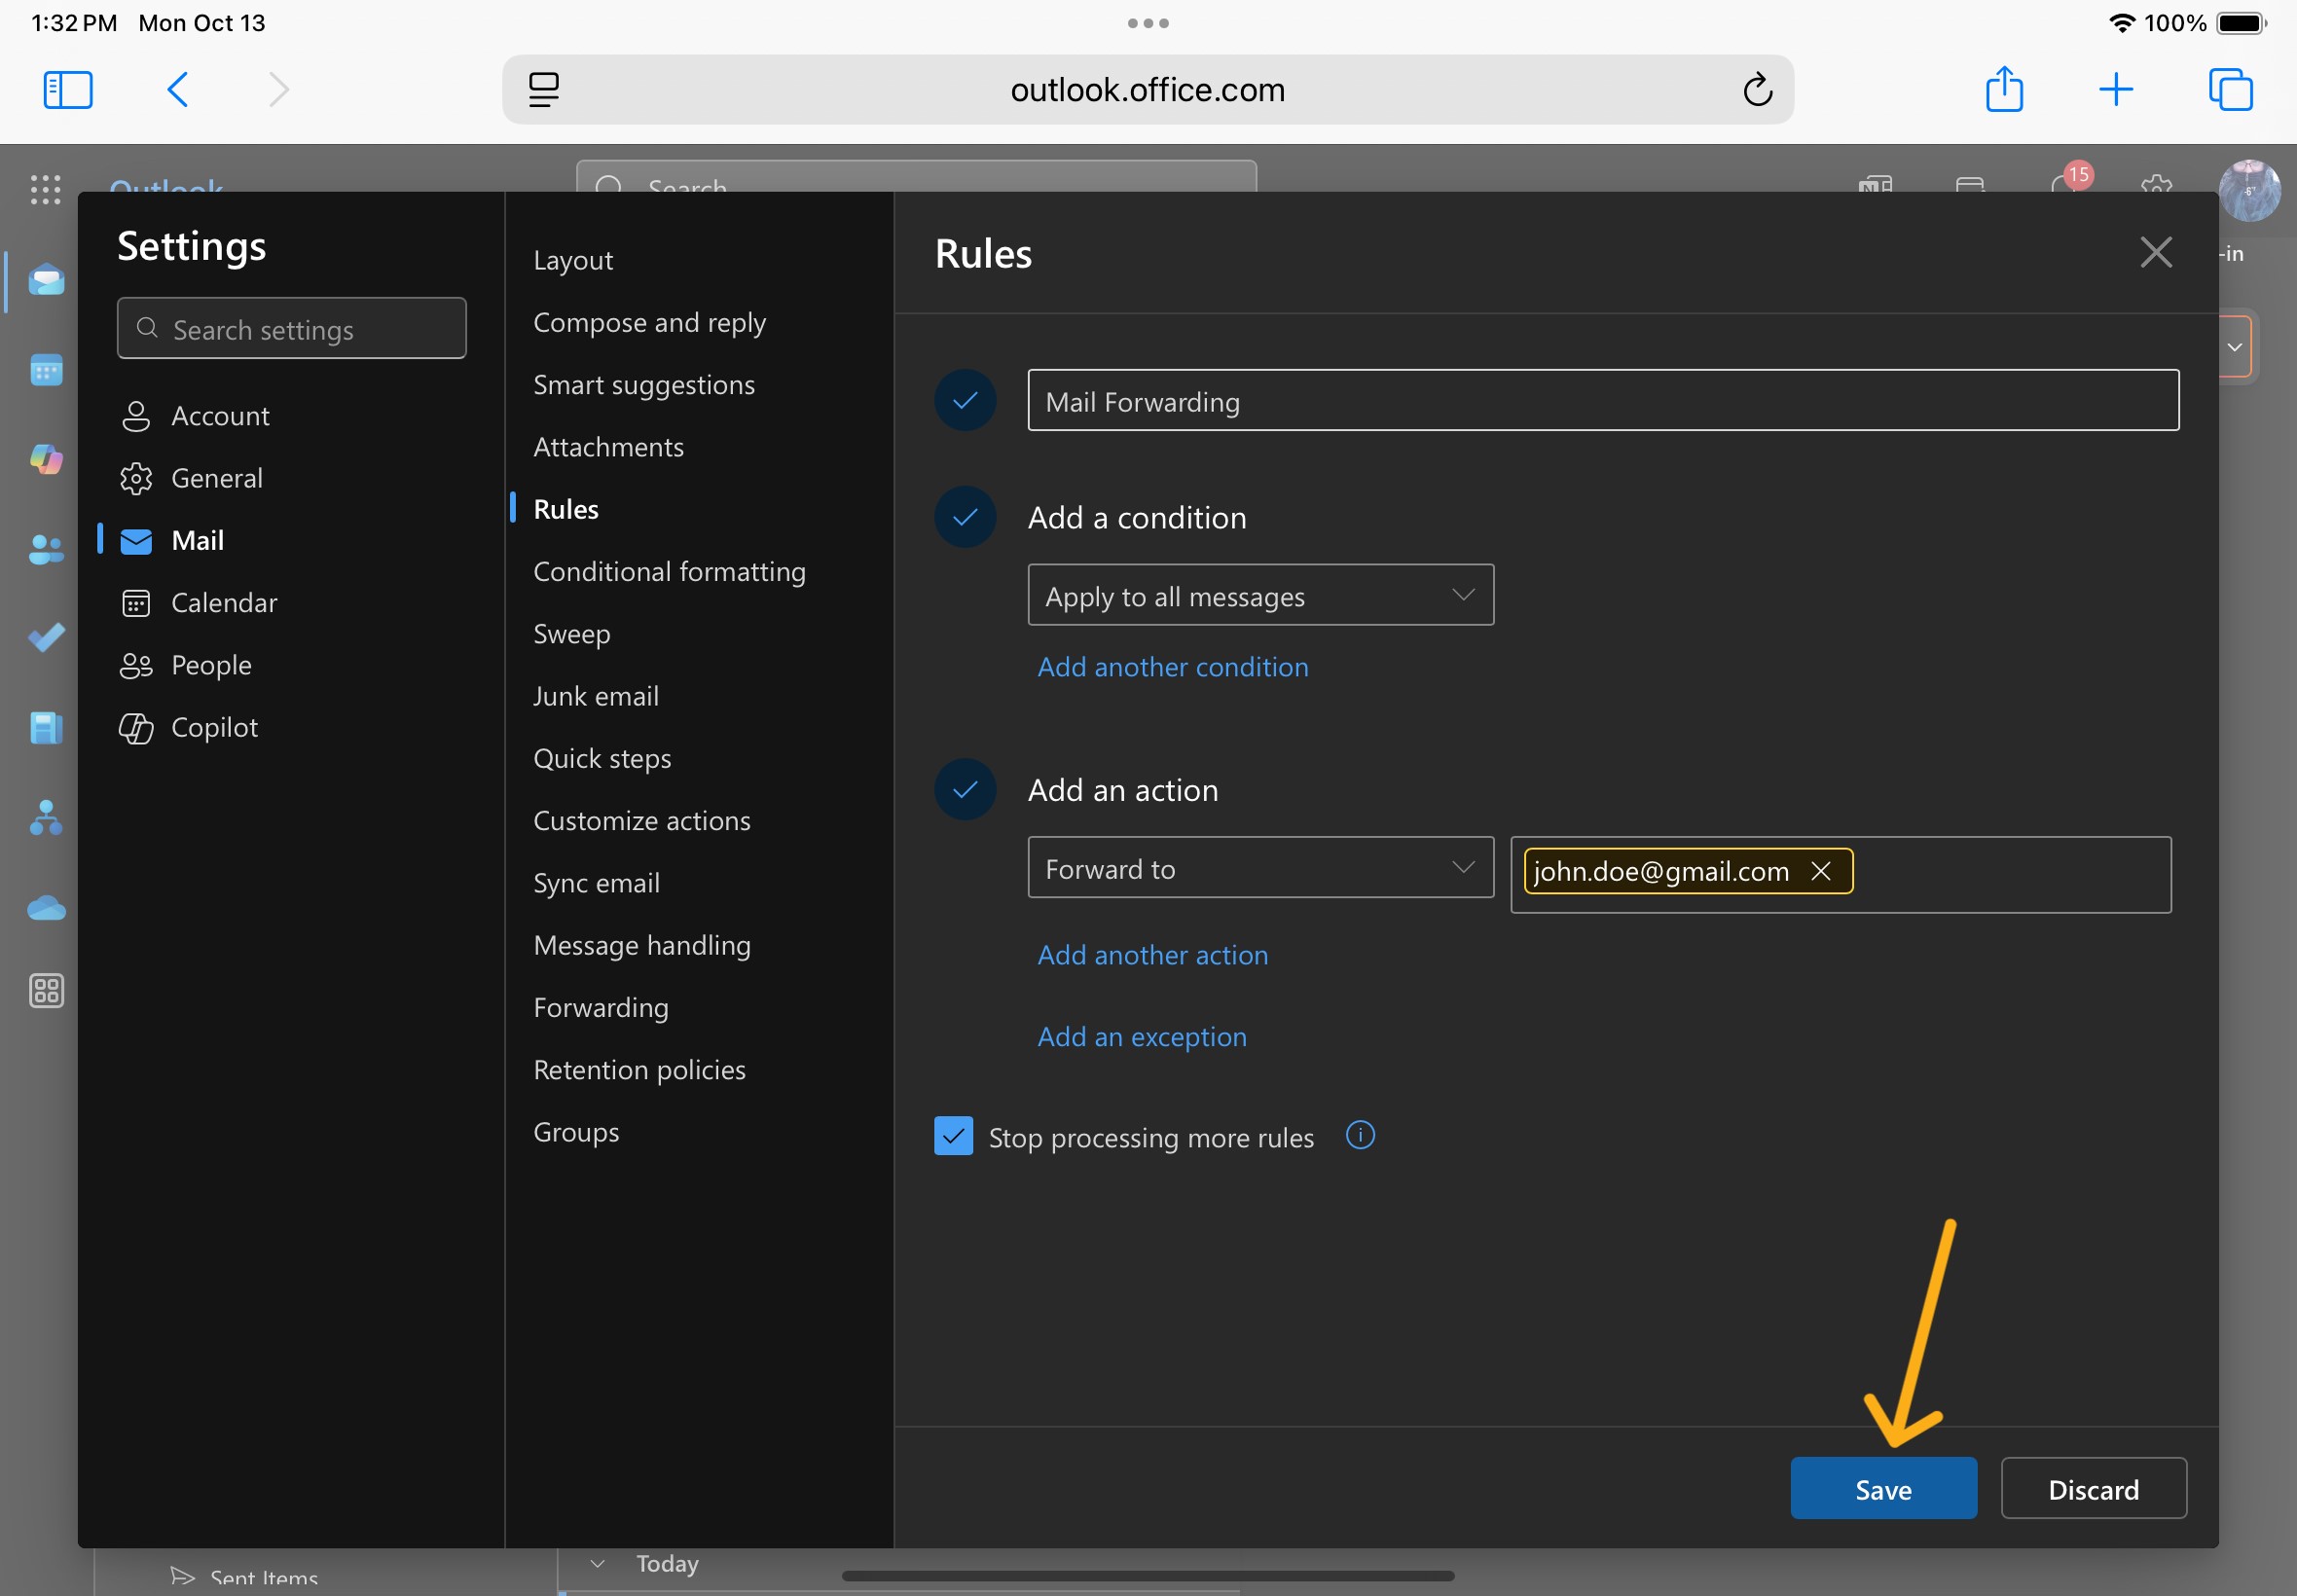Click Add another condition link
Screen dimensions: 2297x1596
[1172, 666]
